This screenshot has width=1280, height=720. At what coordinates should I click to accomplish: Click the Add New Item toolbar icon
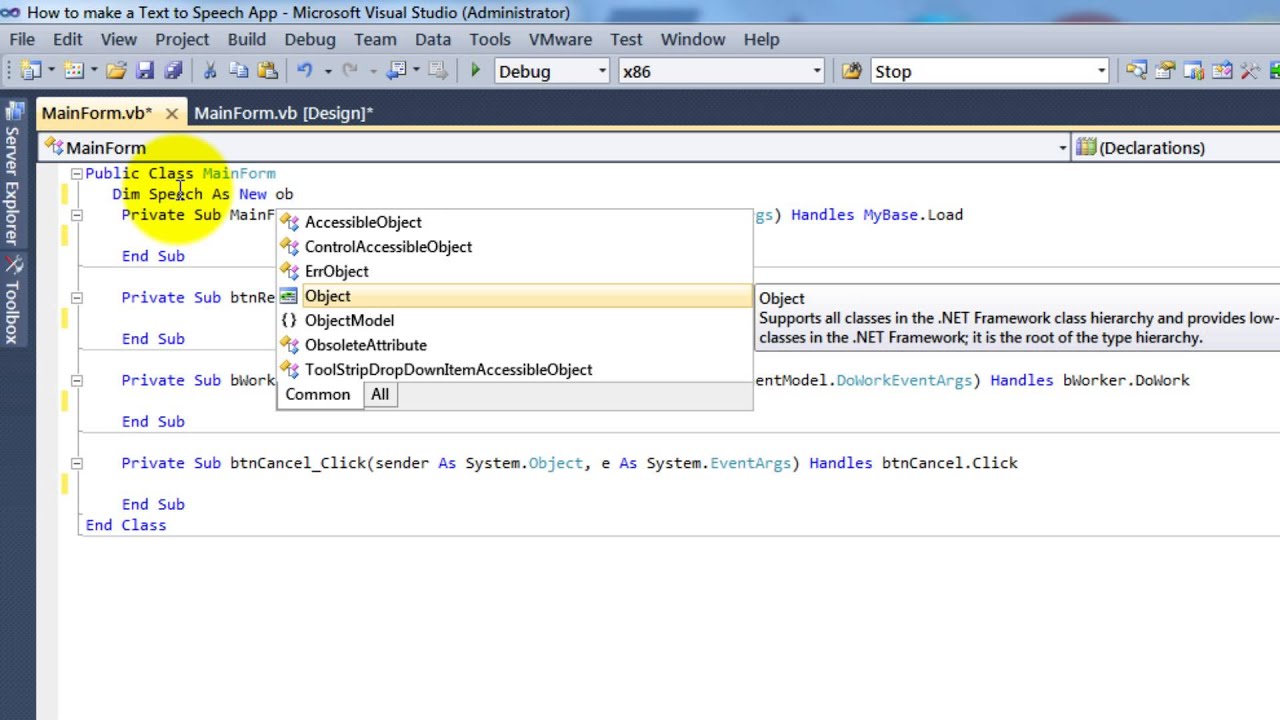point(74,71)
